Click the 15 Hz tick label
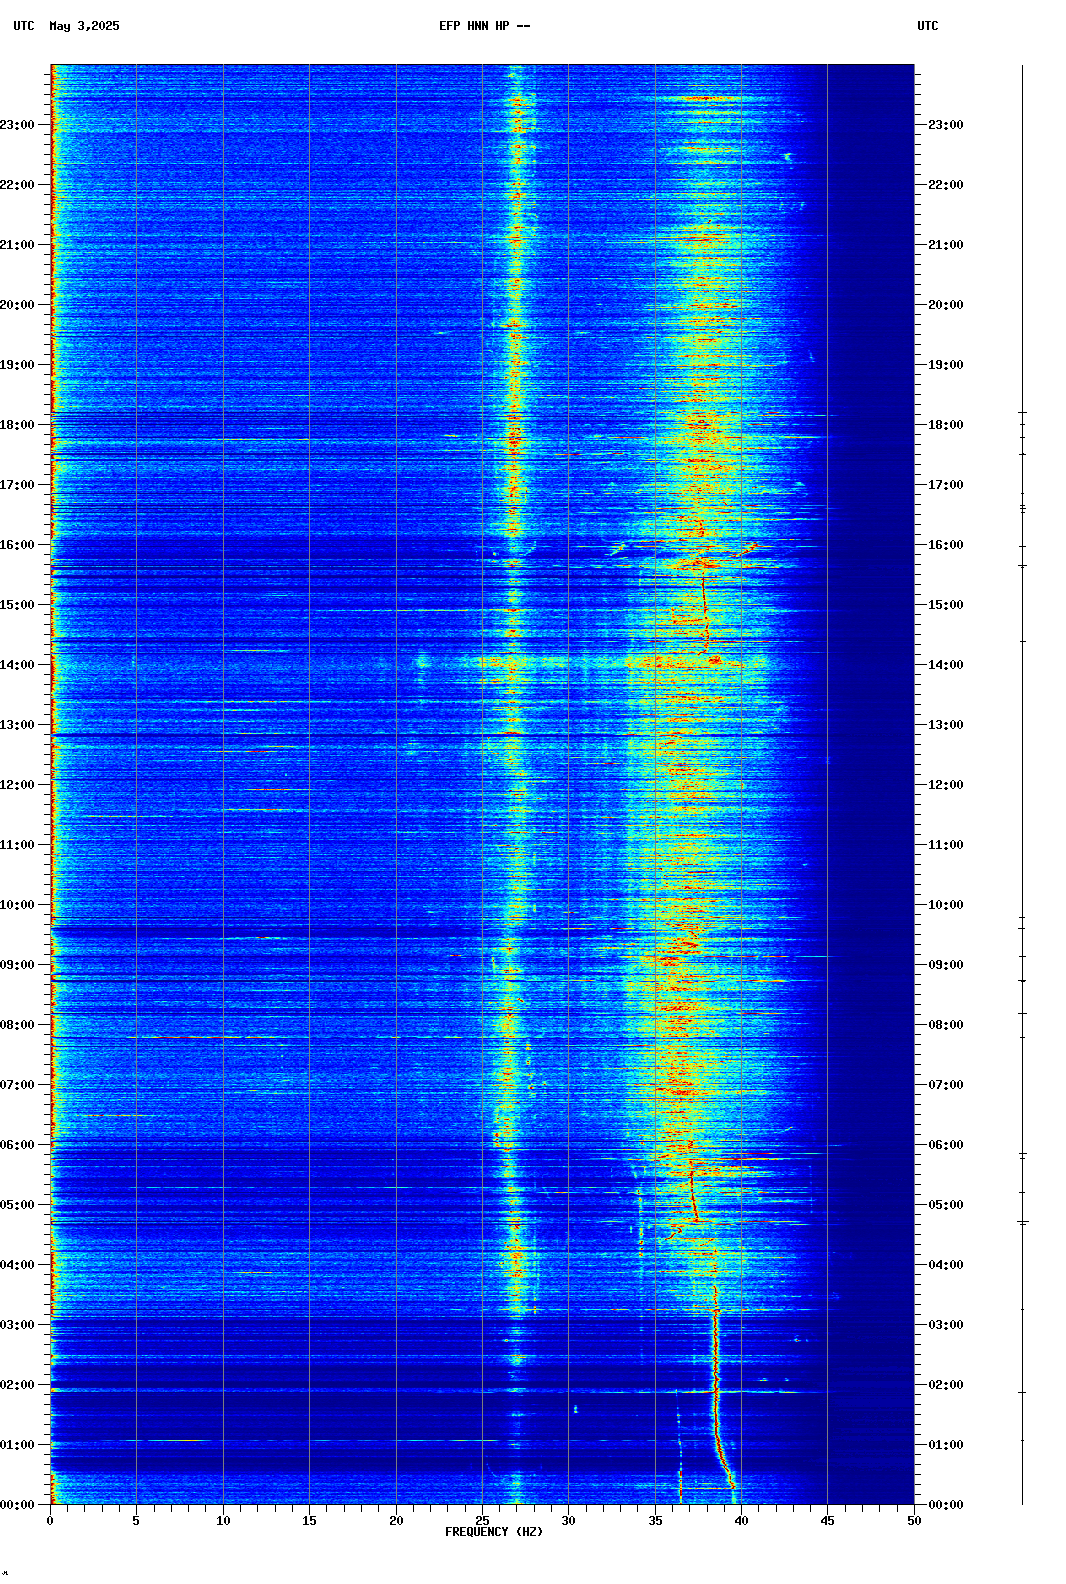 pyautogui.click(x=309, y=1521)
